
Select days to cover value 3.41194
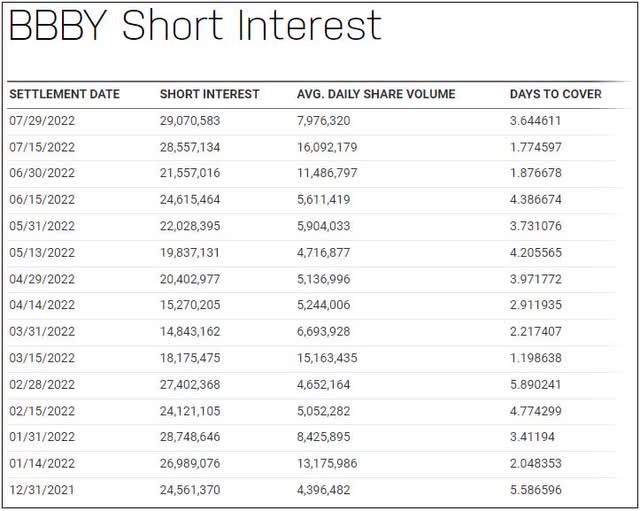tap(537, 438)
